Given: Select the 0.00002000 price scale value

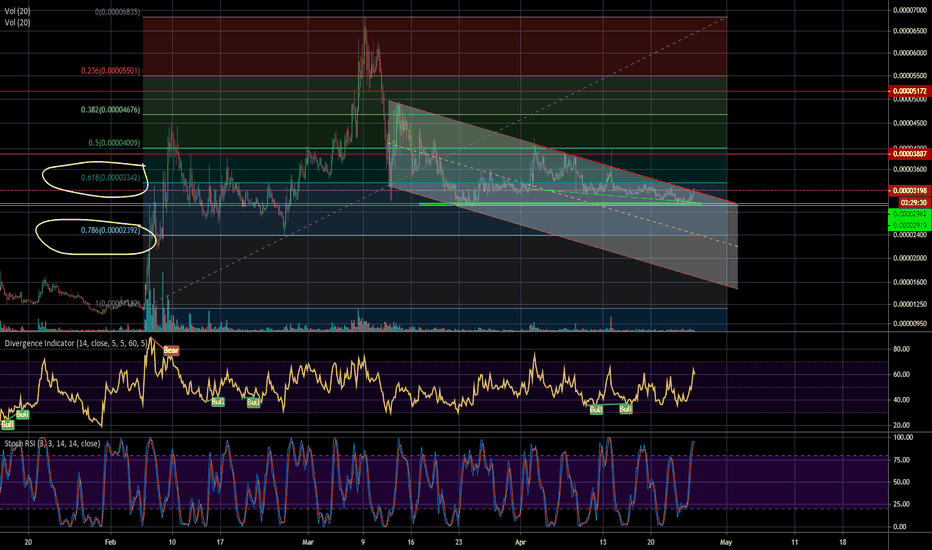Looking at the screenshot, I should click(909, 259).
